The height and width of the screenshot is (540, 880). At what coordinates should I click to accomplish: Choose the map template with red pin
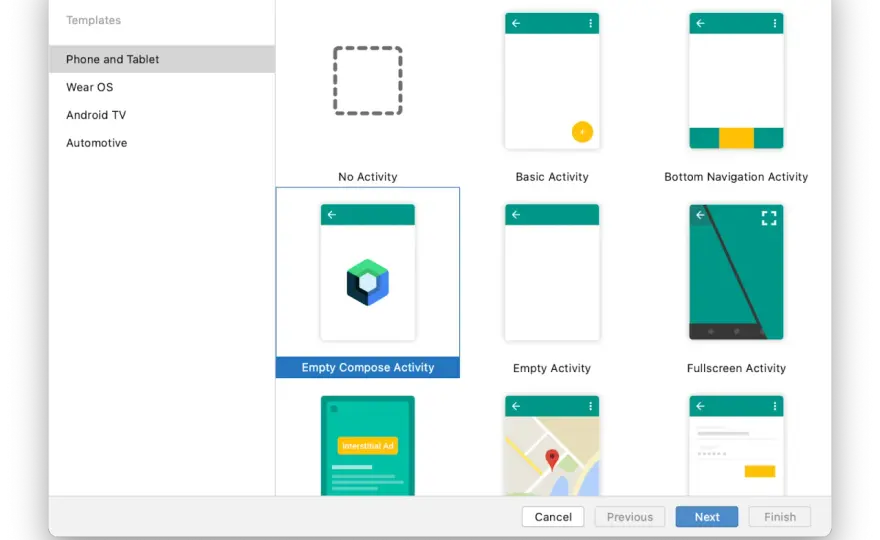552,446
